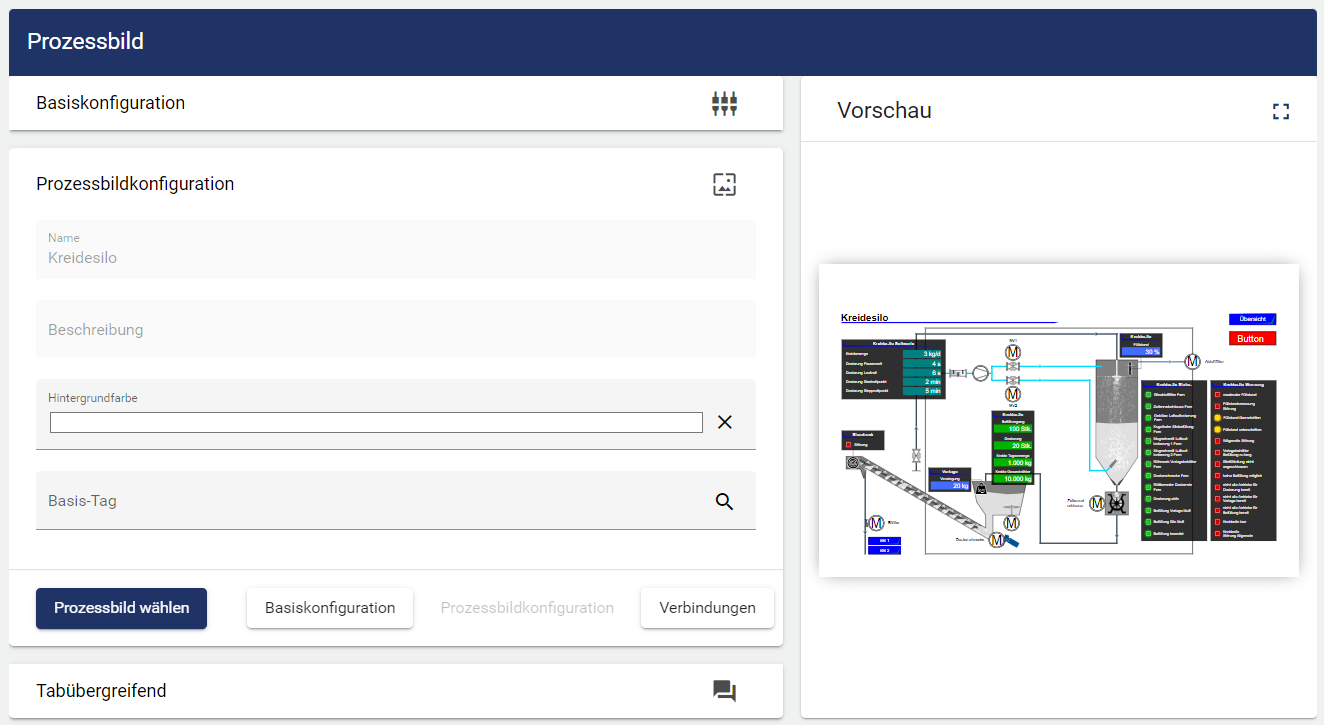This screenshot has height=725, width=1324.
Task: Click the Basiskonfiguration sliders icon
Action: (724, 104)
